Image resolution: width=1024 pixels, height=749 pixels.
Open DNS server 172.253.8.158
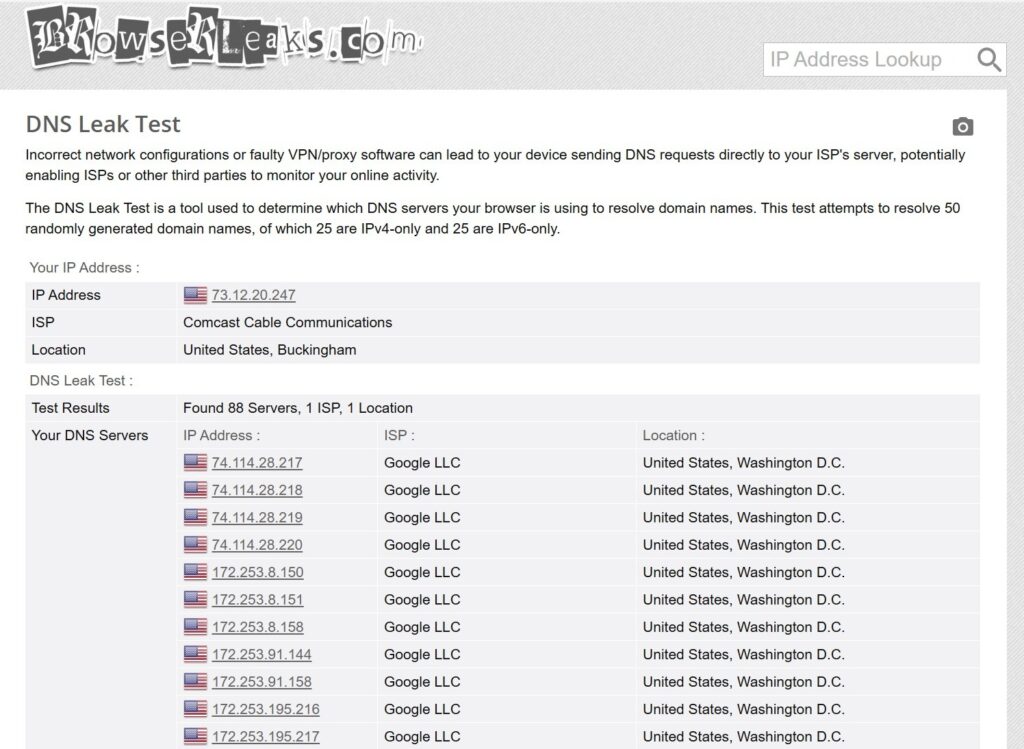(x=257, y=628)
